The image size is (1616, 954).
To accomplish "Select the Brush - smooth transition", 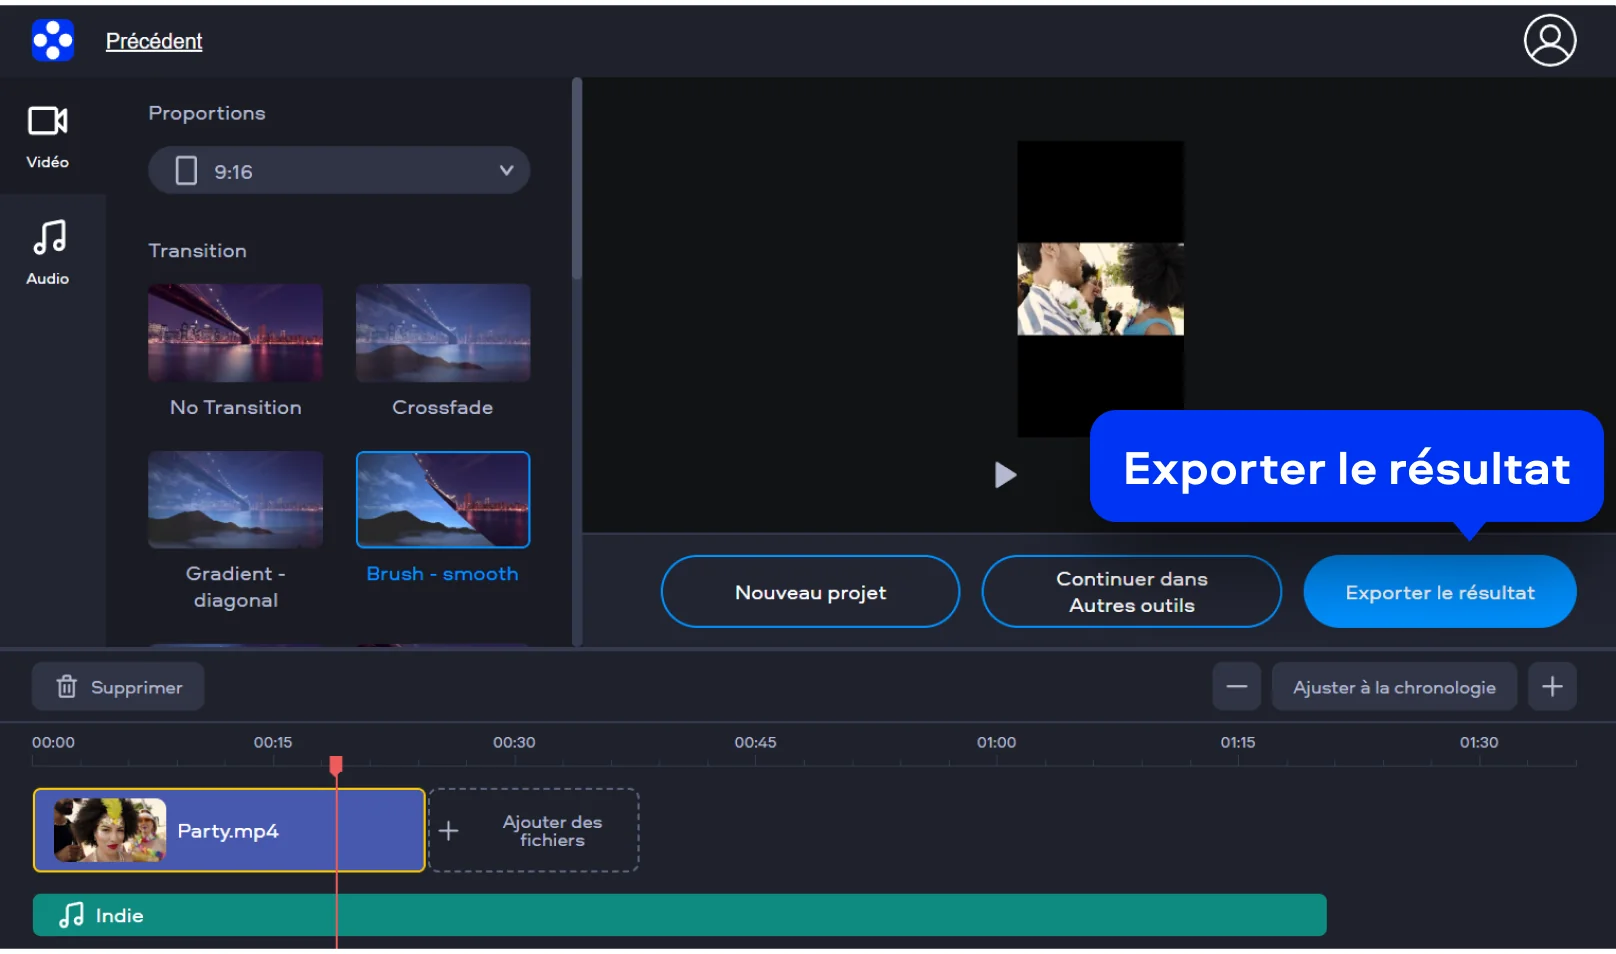I will (442, 500).
